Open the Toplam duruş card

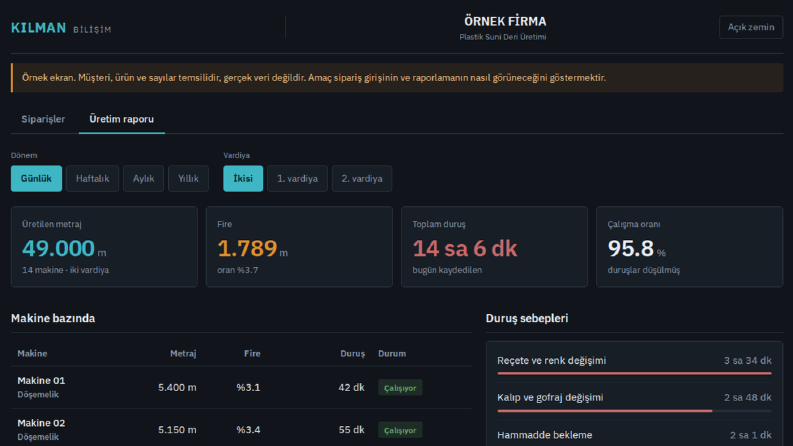(495, 247)
